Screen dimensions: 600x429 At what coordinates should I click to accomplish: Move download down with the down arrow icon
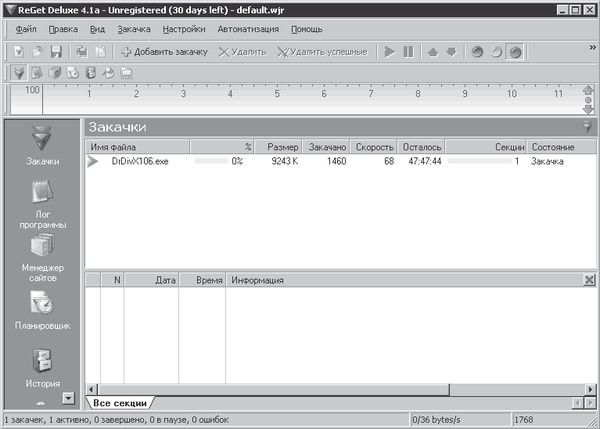450,51
